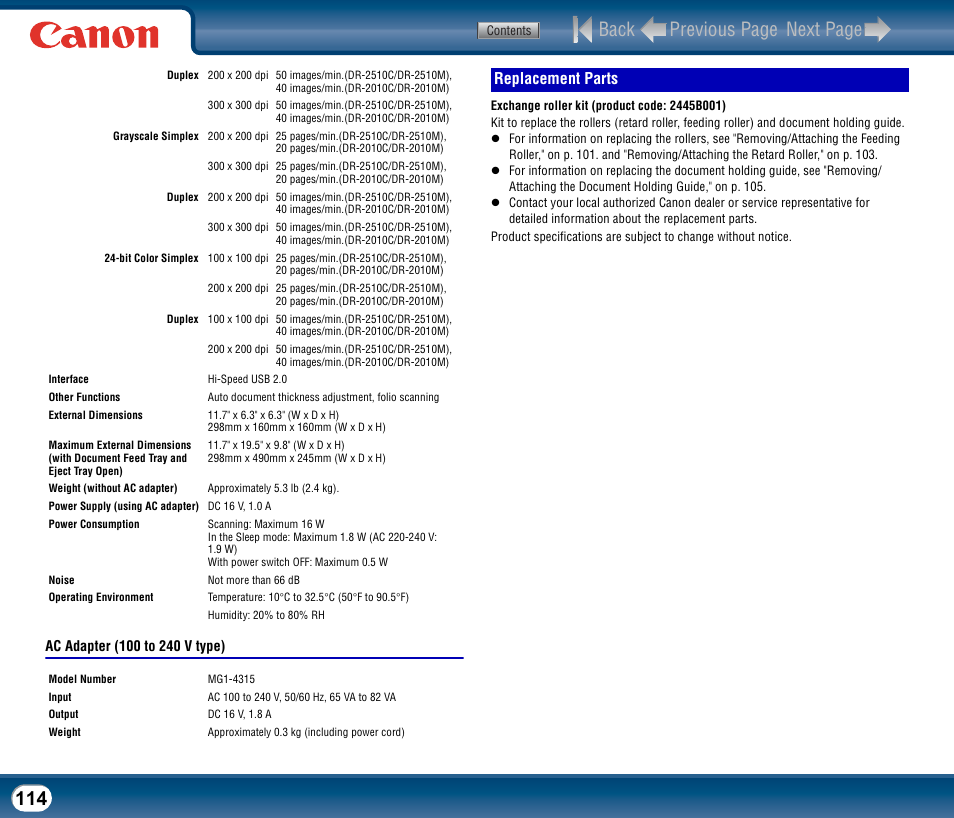Click the Back arrow icon
The width and height of the screenshot is (954, 818).
pos(582,29)
